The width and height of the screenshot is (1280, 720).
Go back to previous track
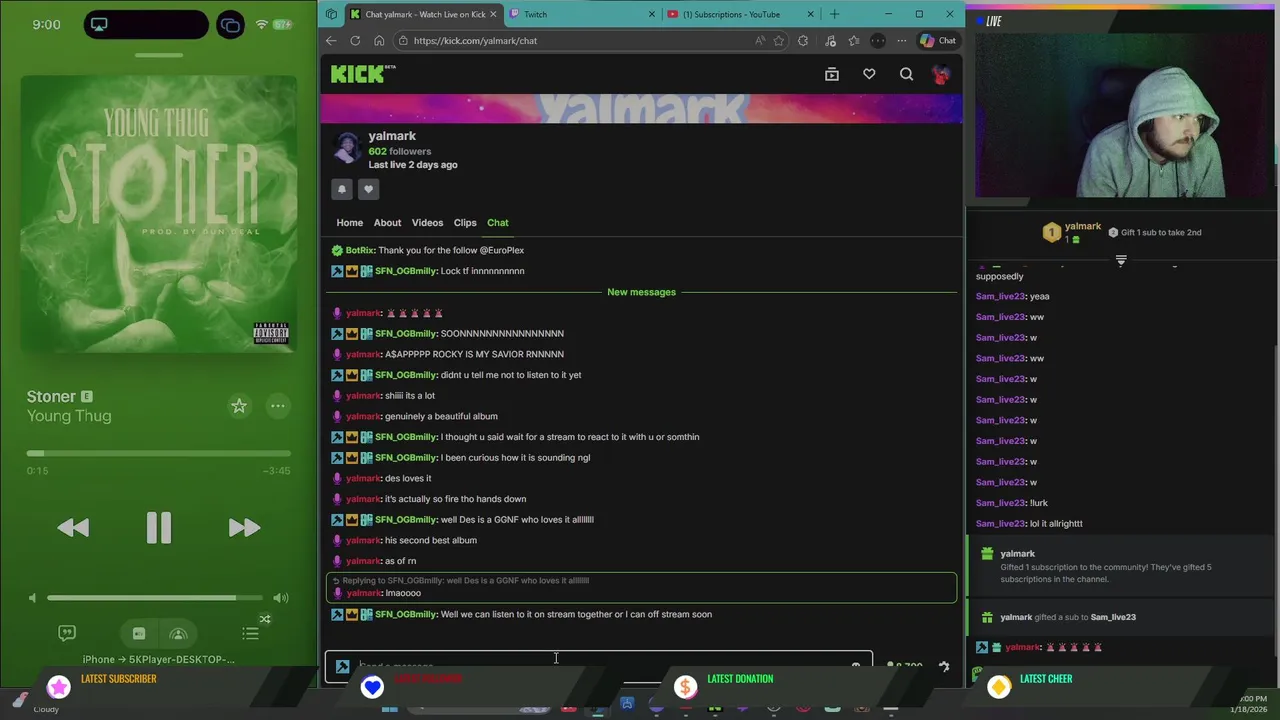pyautogui.click(x=73, y=528)
